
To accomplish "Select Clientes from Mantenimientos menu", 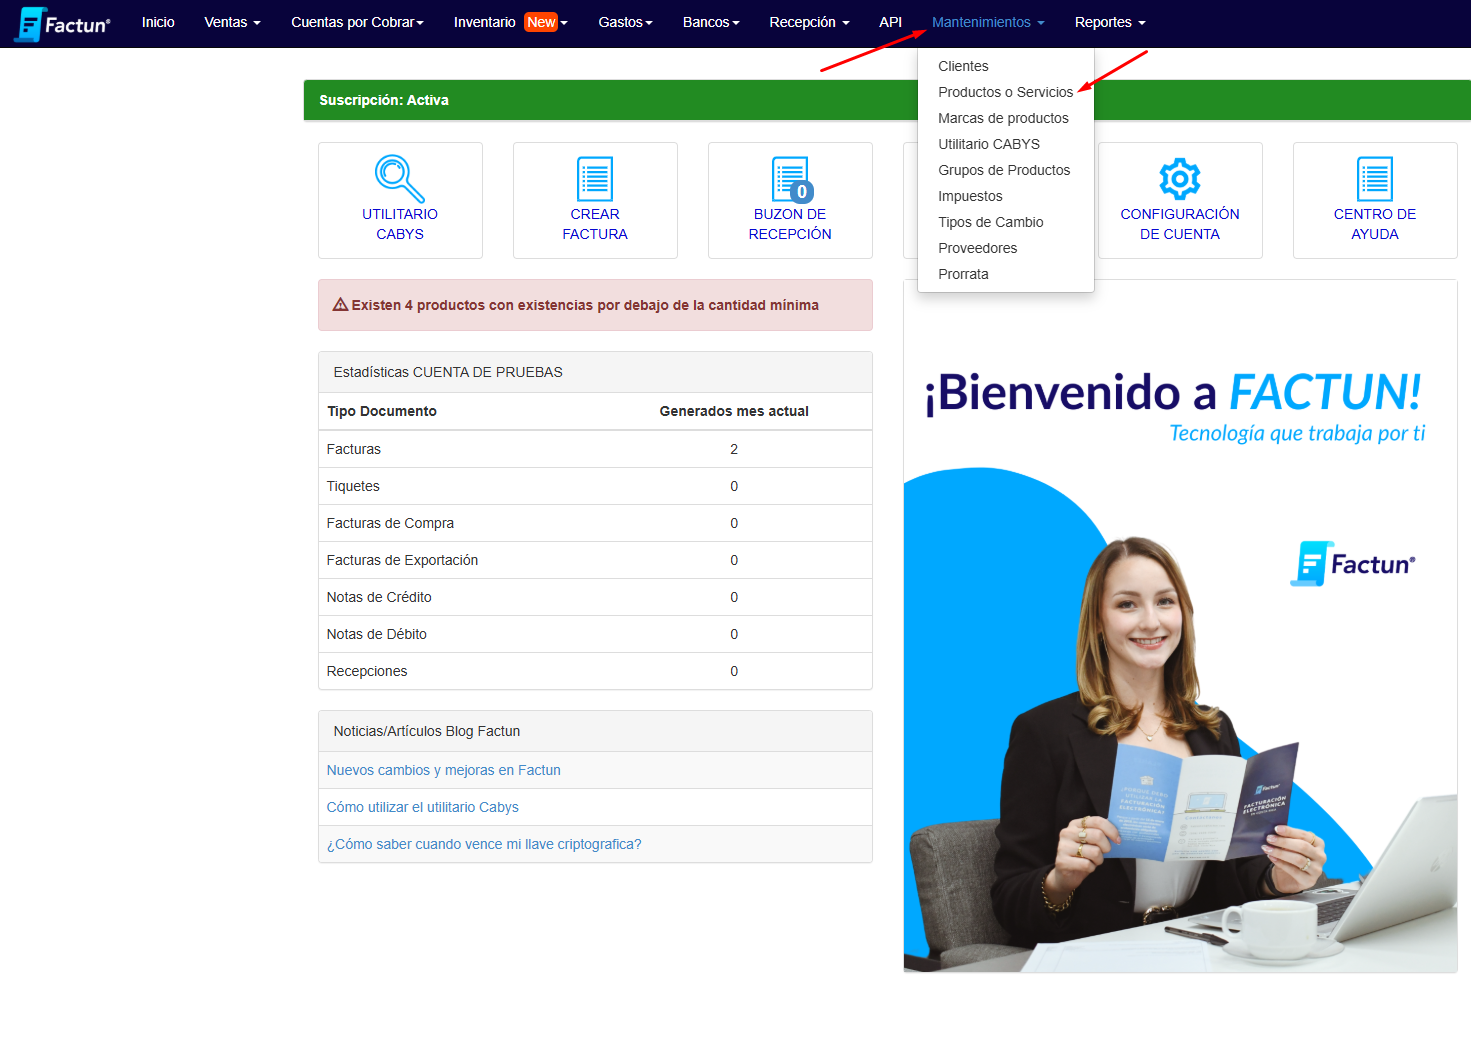I will click(1006, 66).
